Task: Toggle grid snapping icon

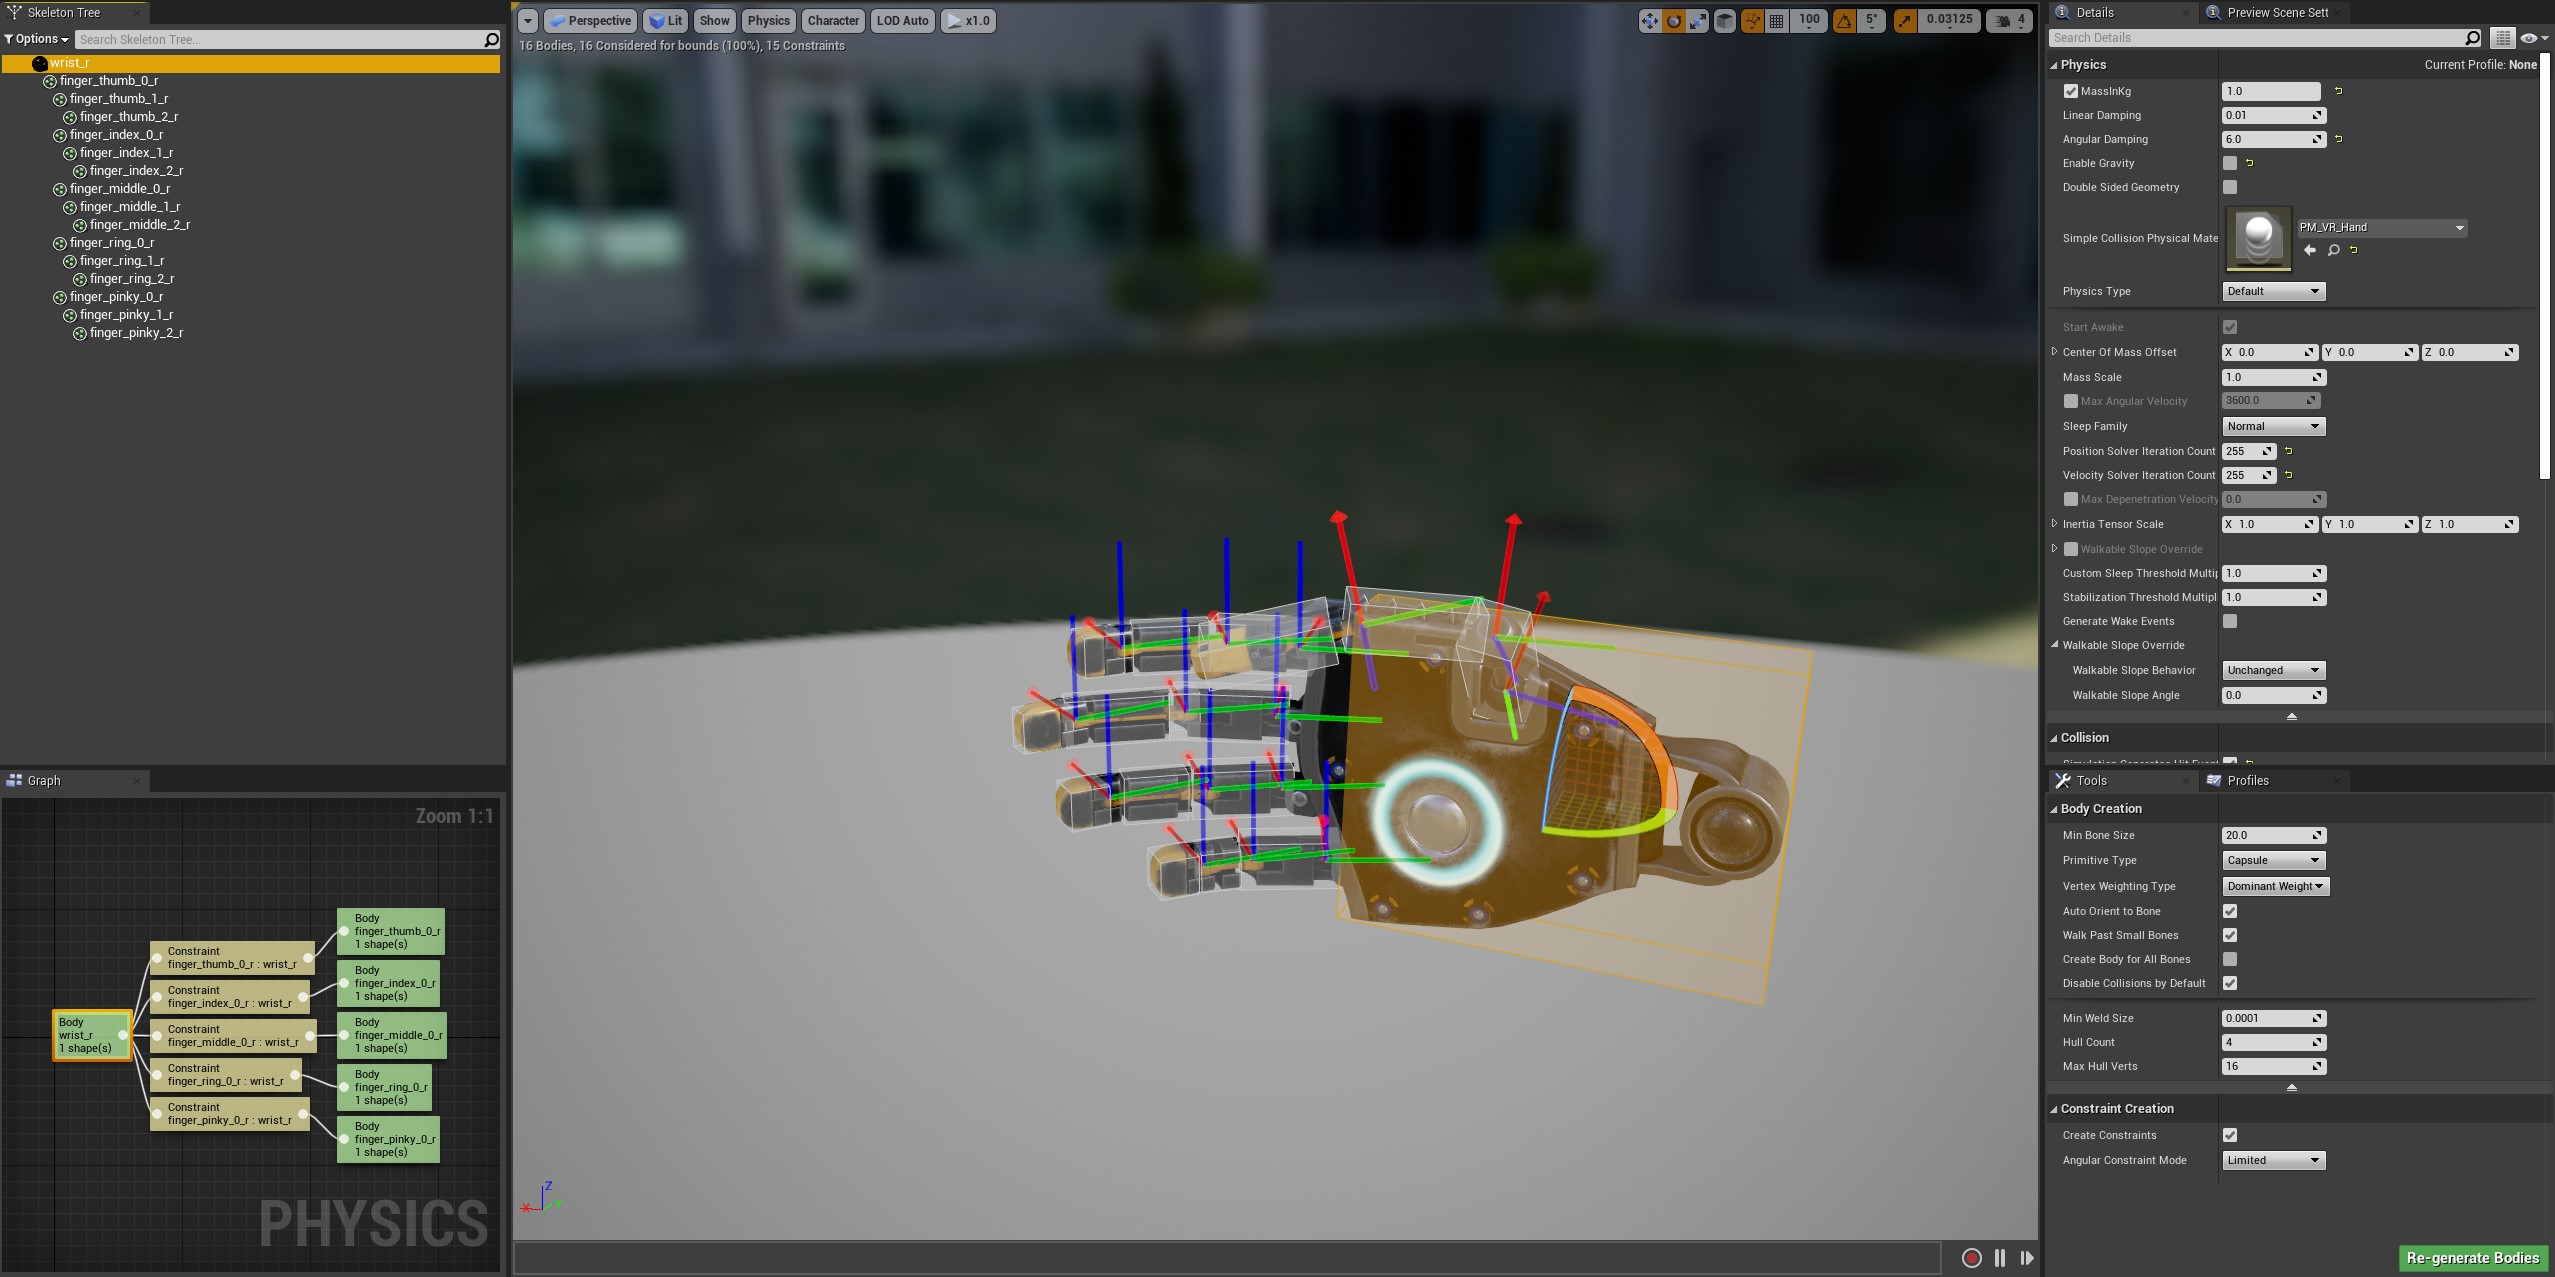Action: click(x=1777, y=21)
